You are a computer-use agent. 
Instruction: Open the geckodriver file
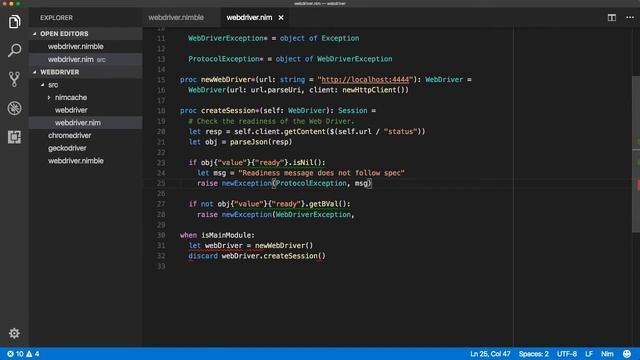[67, 148]
